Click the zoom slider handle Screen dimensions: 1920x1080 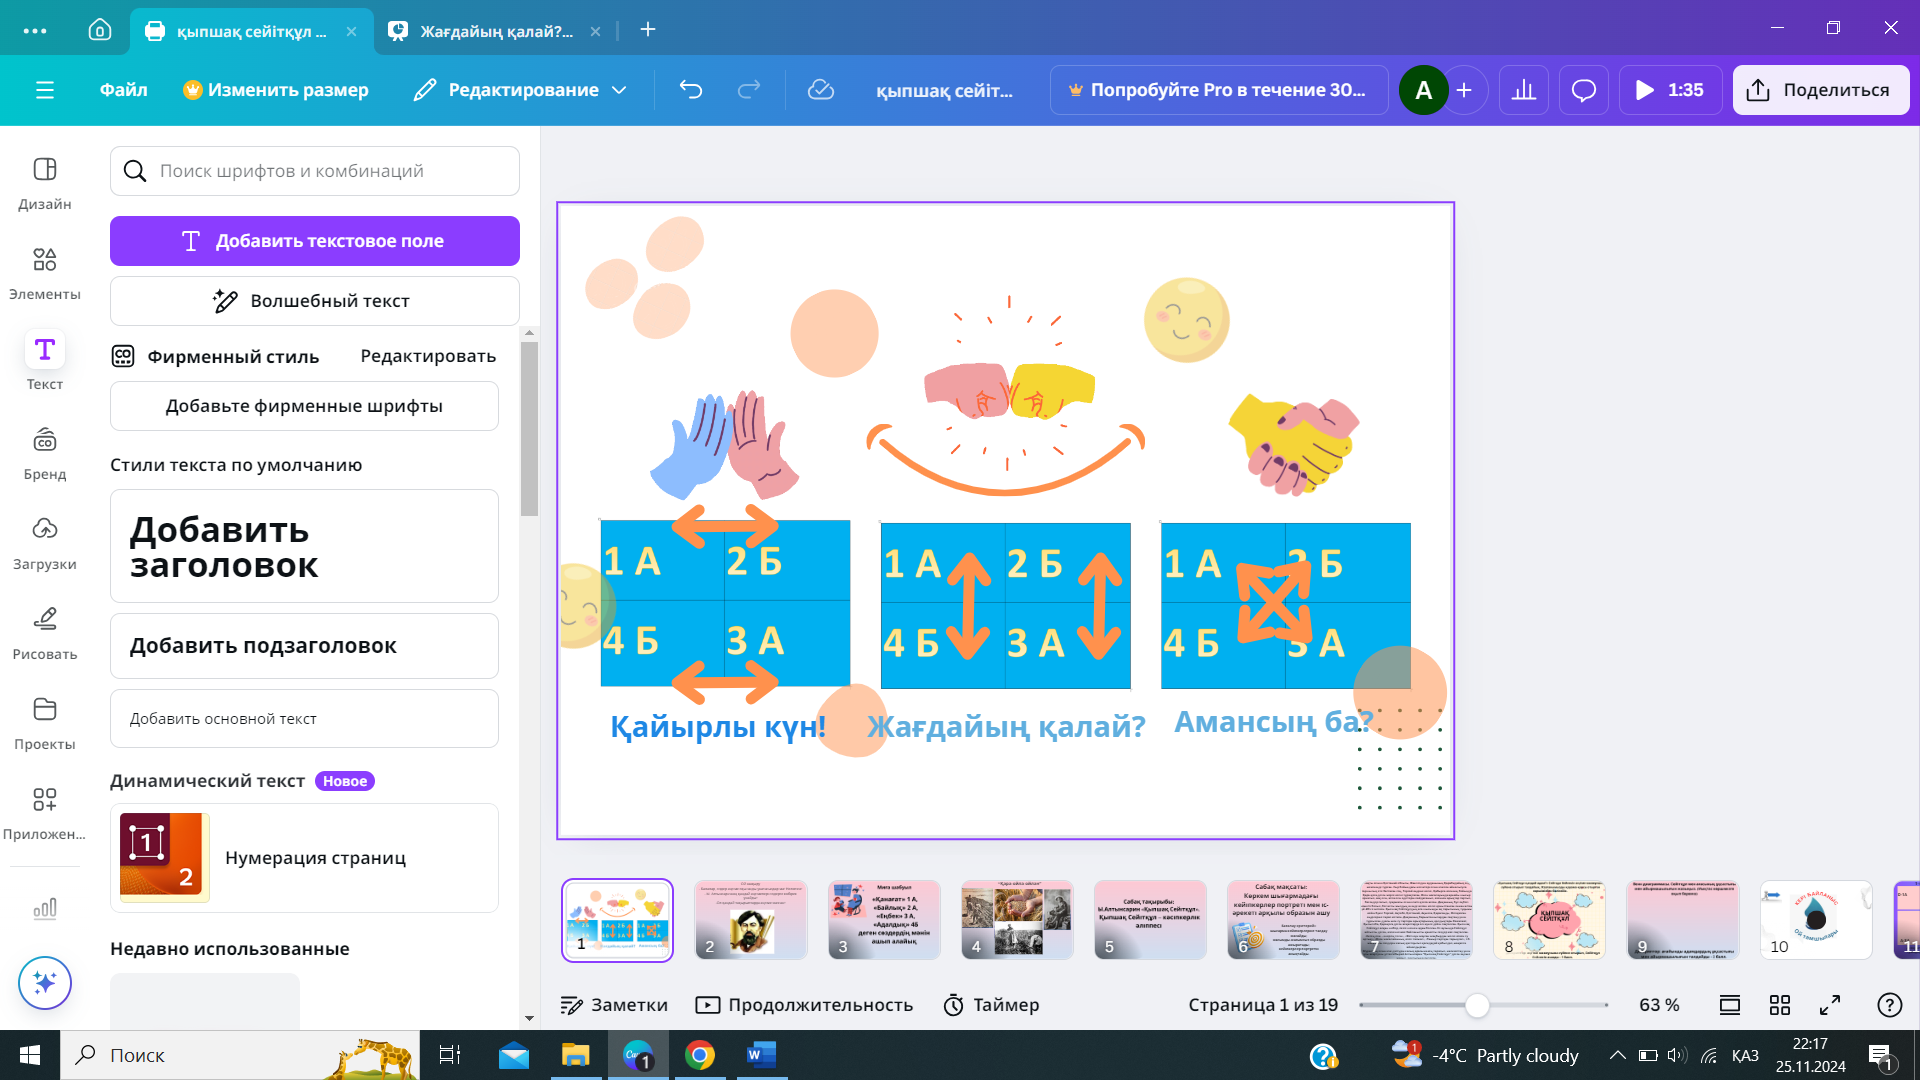(1477, 1005)
